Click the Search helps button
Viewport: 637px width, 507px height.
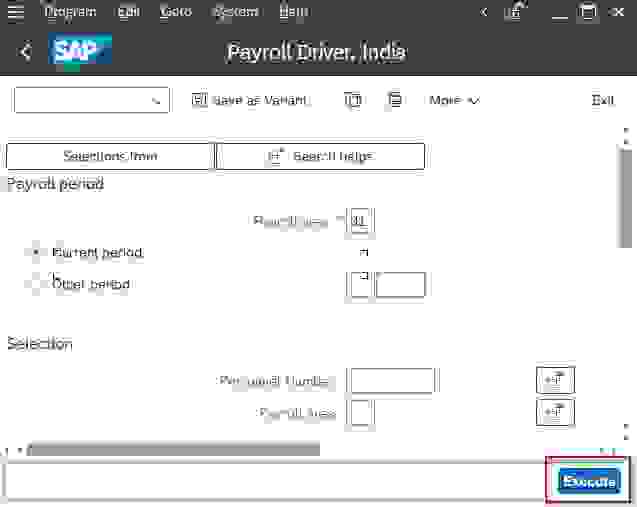point(320,156)
